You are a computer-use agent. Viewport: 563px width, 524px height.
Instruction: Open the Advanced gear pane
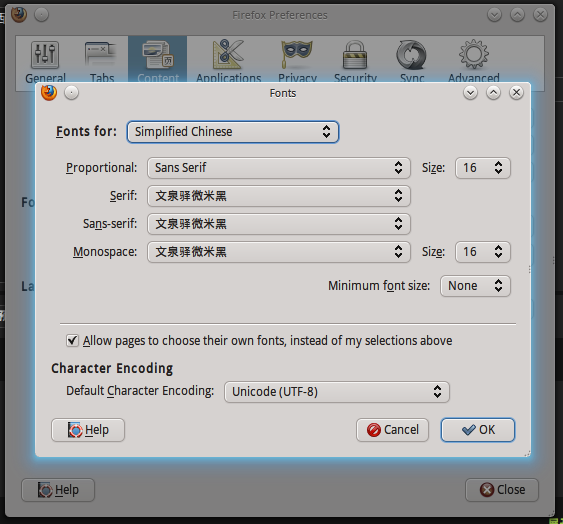point(474,61)
